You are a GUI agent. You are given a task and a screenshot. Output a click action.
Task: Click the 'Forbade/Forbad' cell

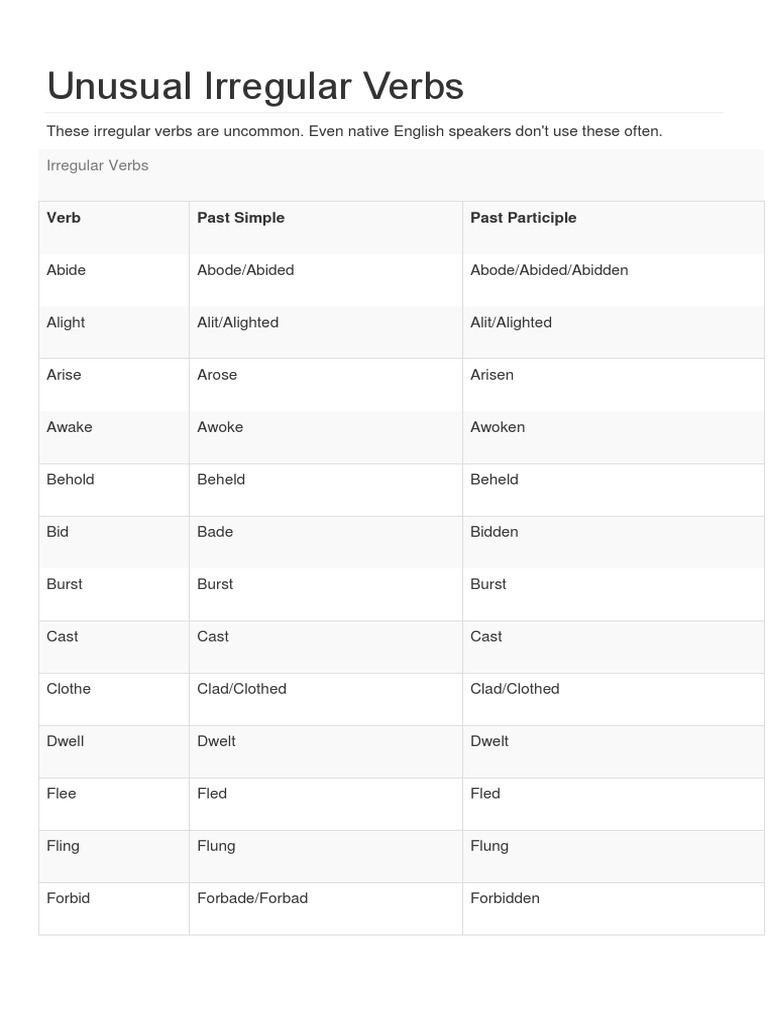click(x=252, y=898)
